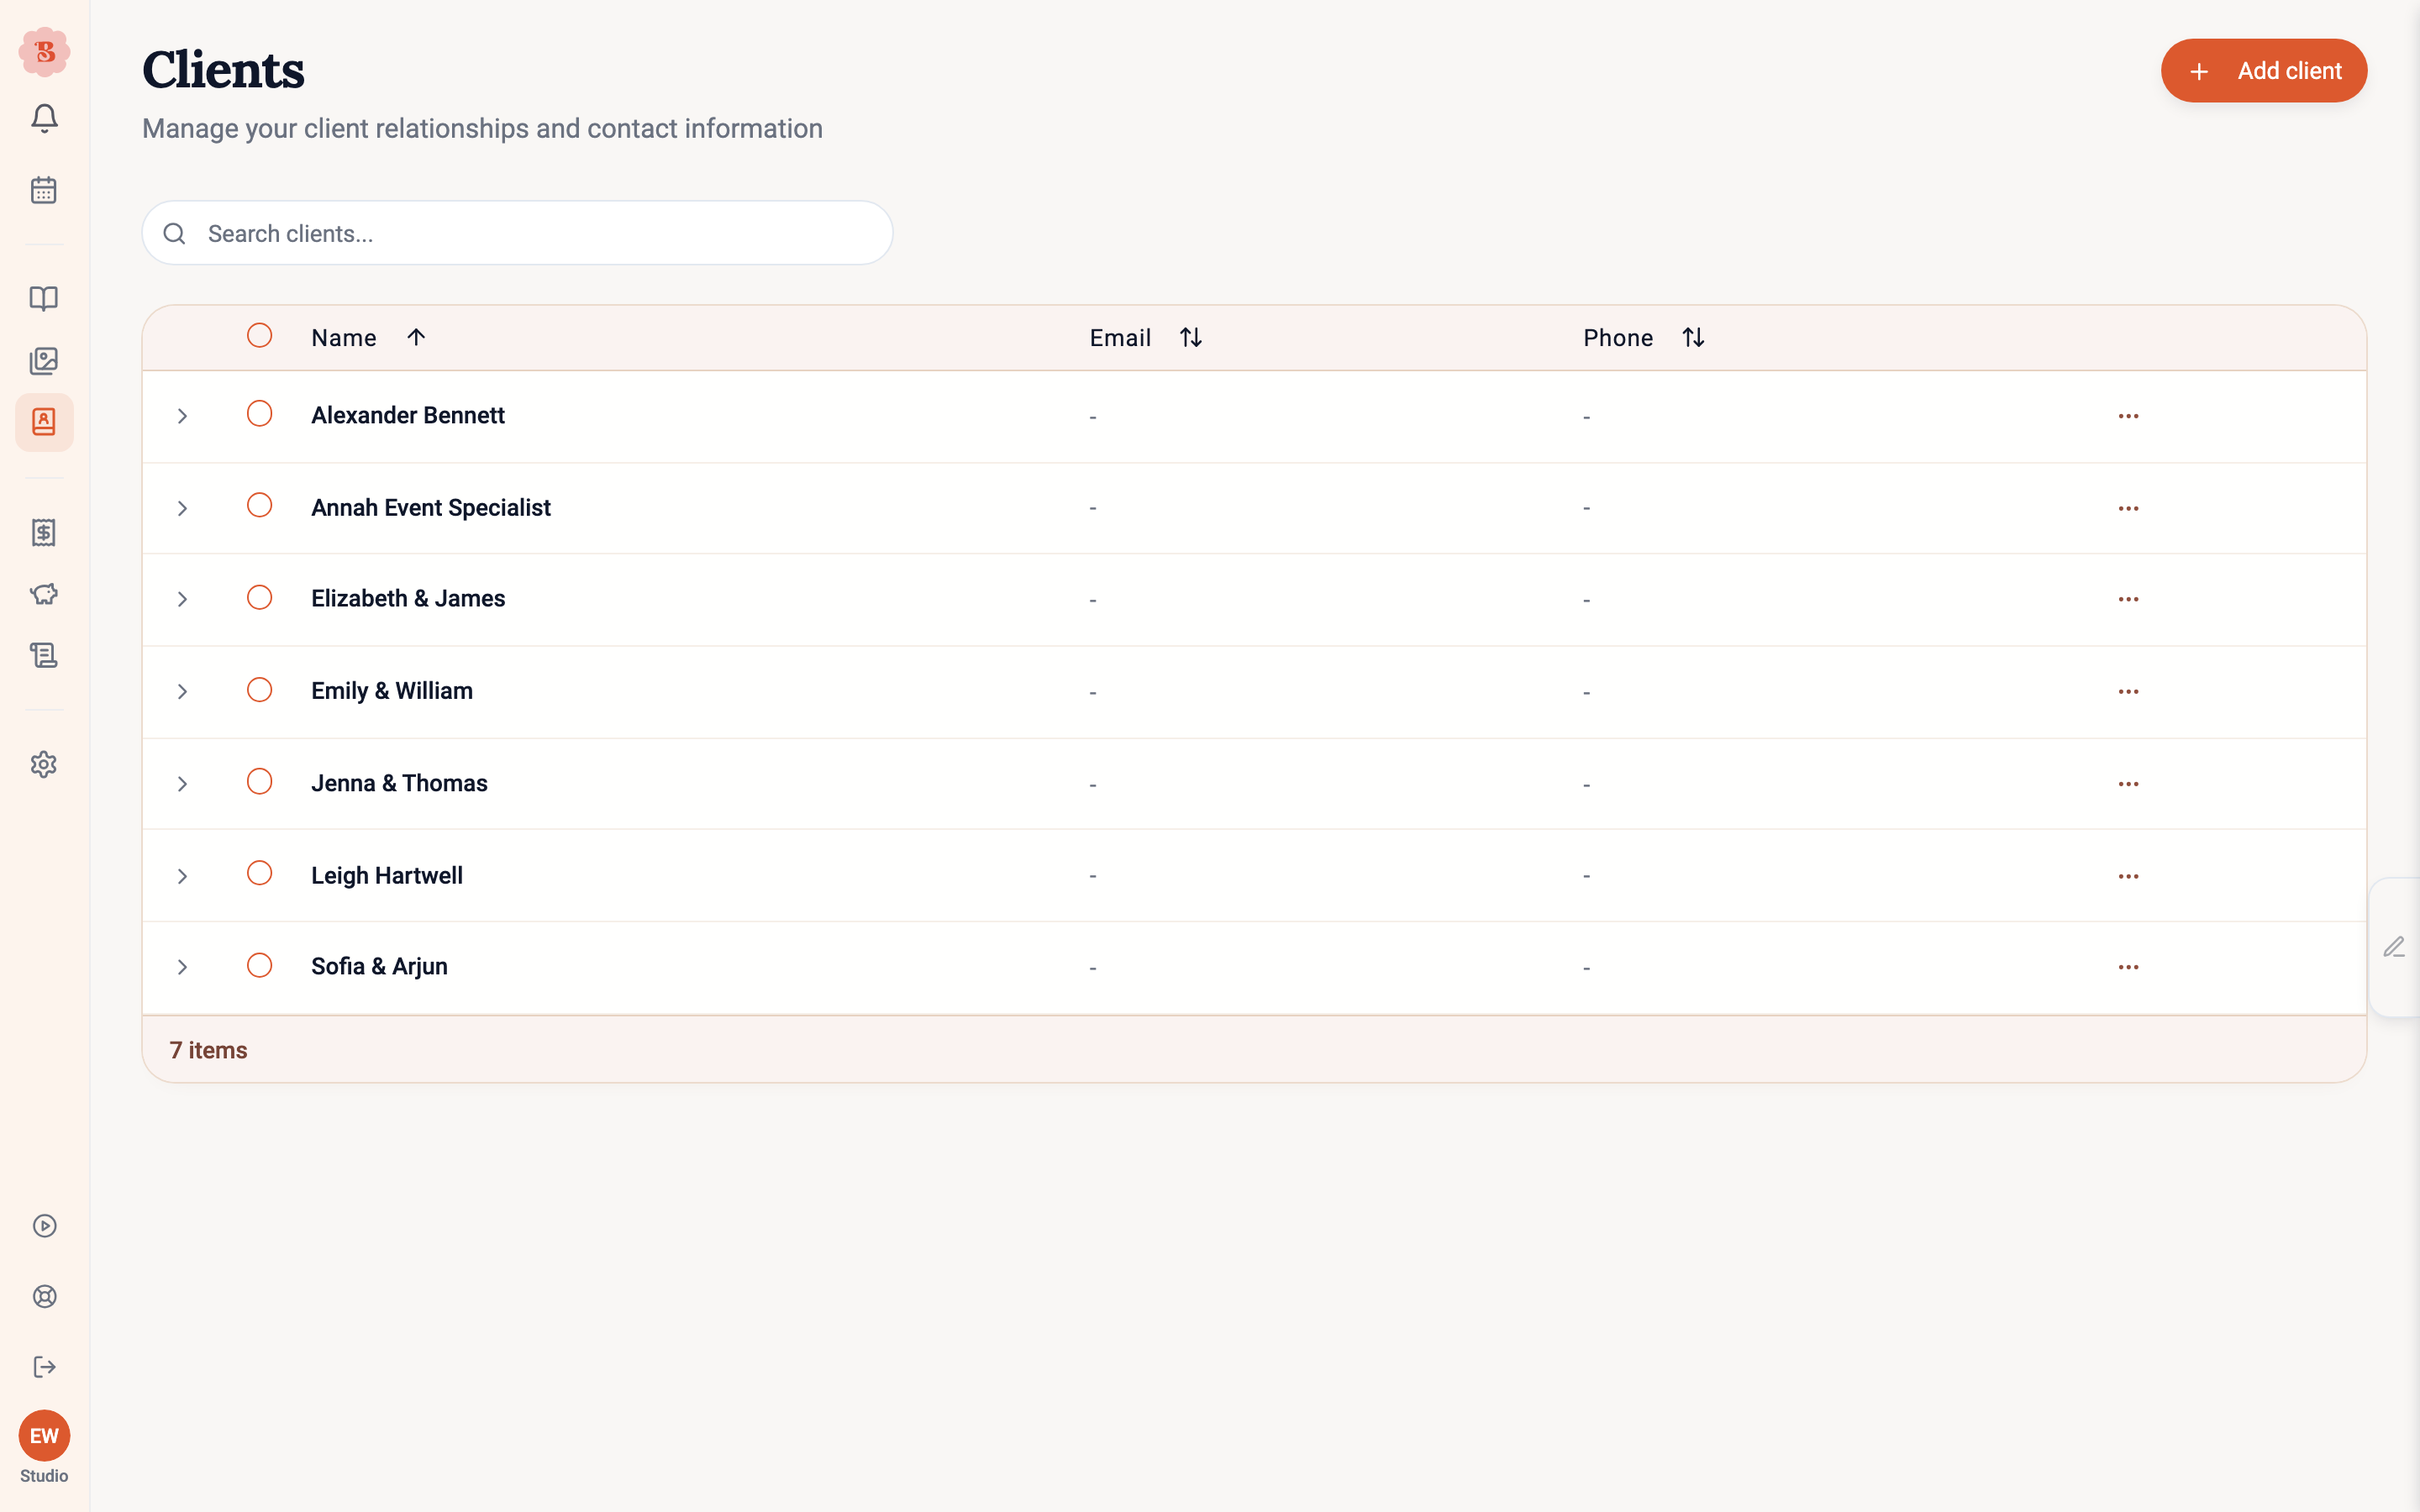Screen dimensions: 2420x1512
Task: Open more options for Emily & William
Action: [2128, 691]
